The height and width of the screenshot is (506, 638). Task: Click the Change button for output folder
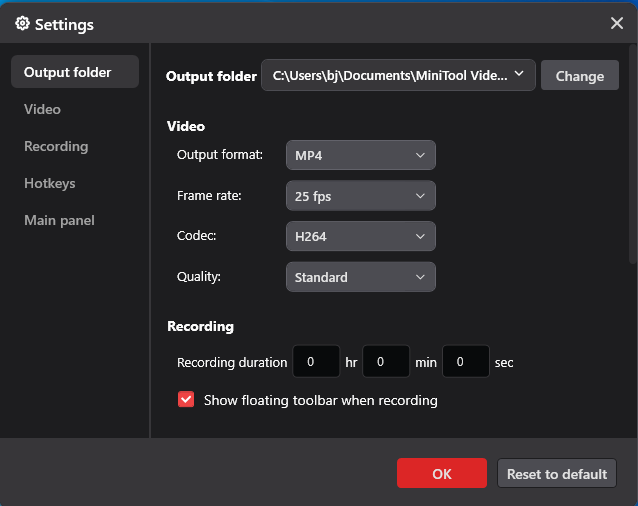click(579, 75)
